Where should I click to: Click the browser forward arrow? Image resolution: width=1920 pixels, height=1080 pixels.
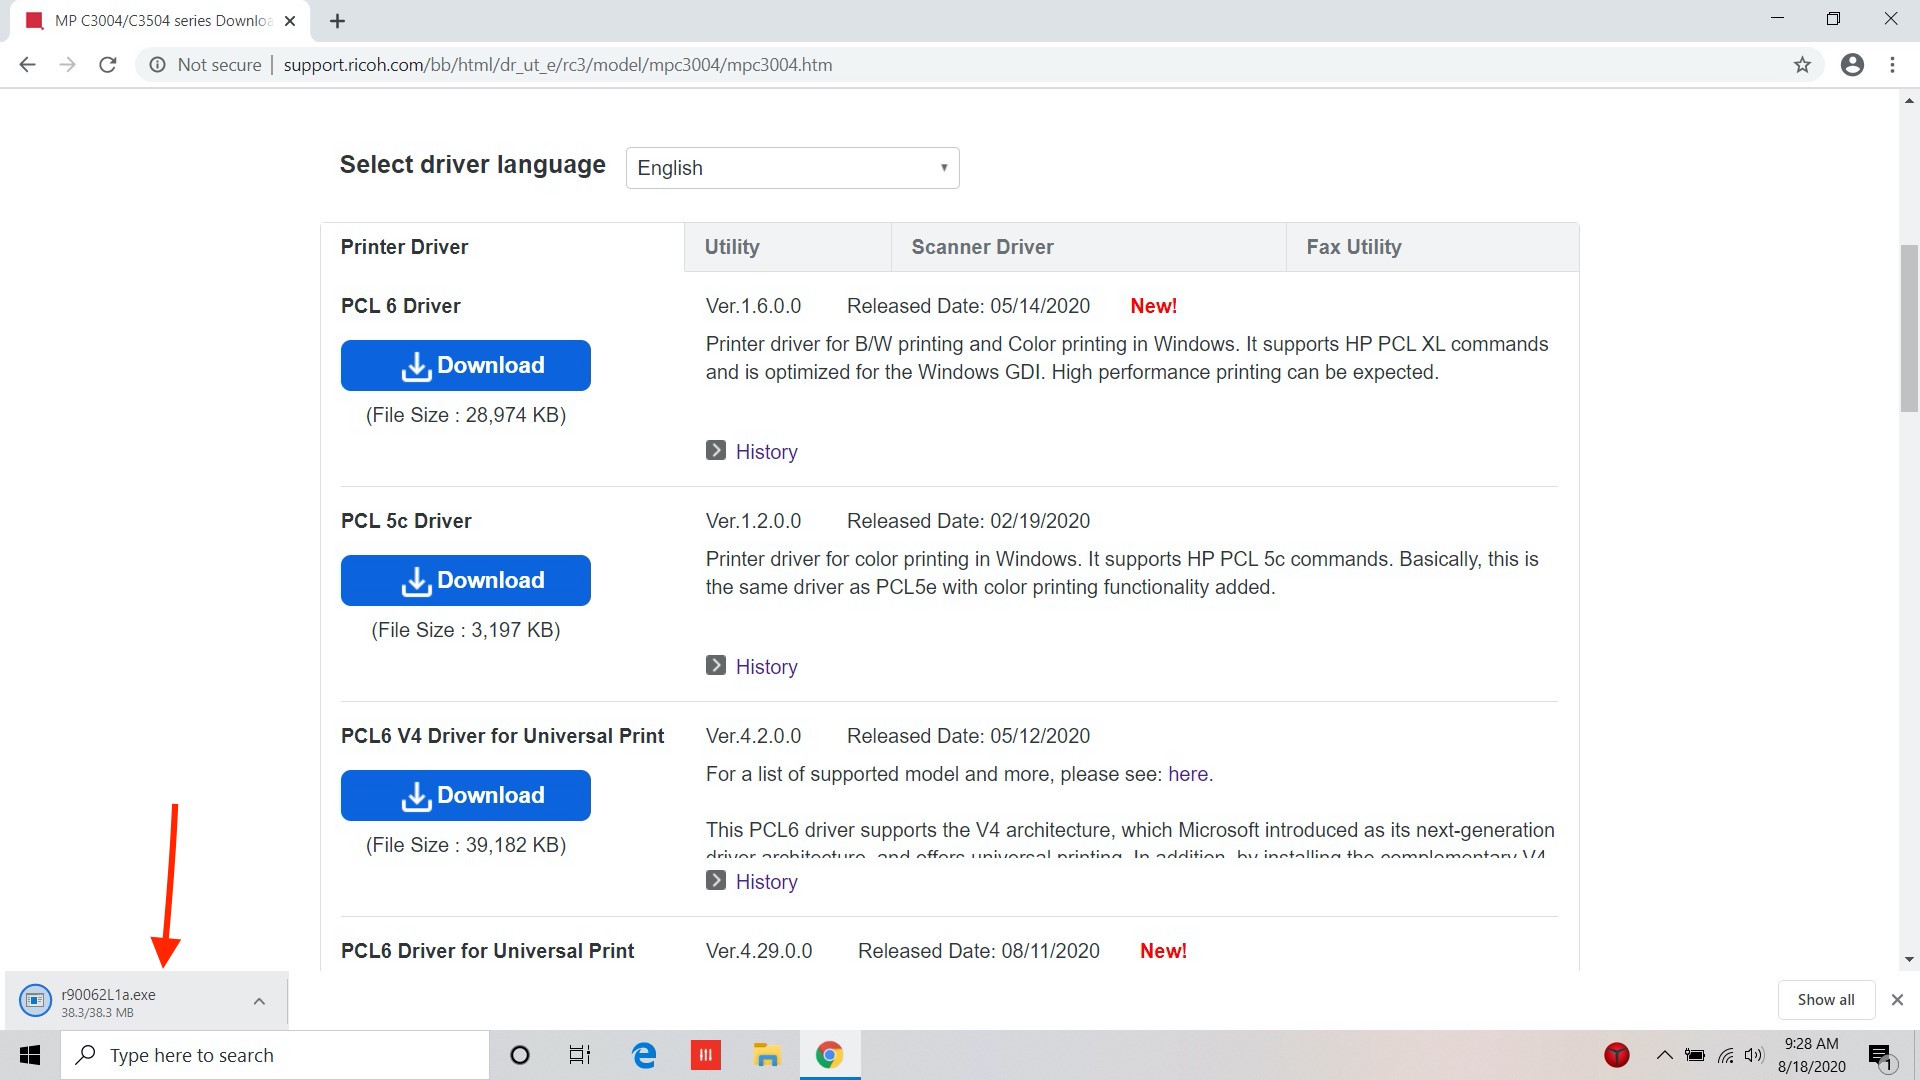[x=67, y=65]
